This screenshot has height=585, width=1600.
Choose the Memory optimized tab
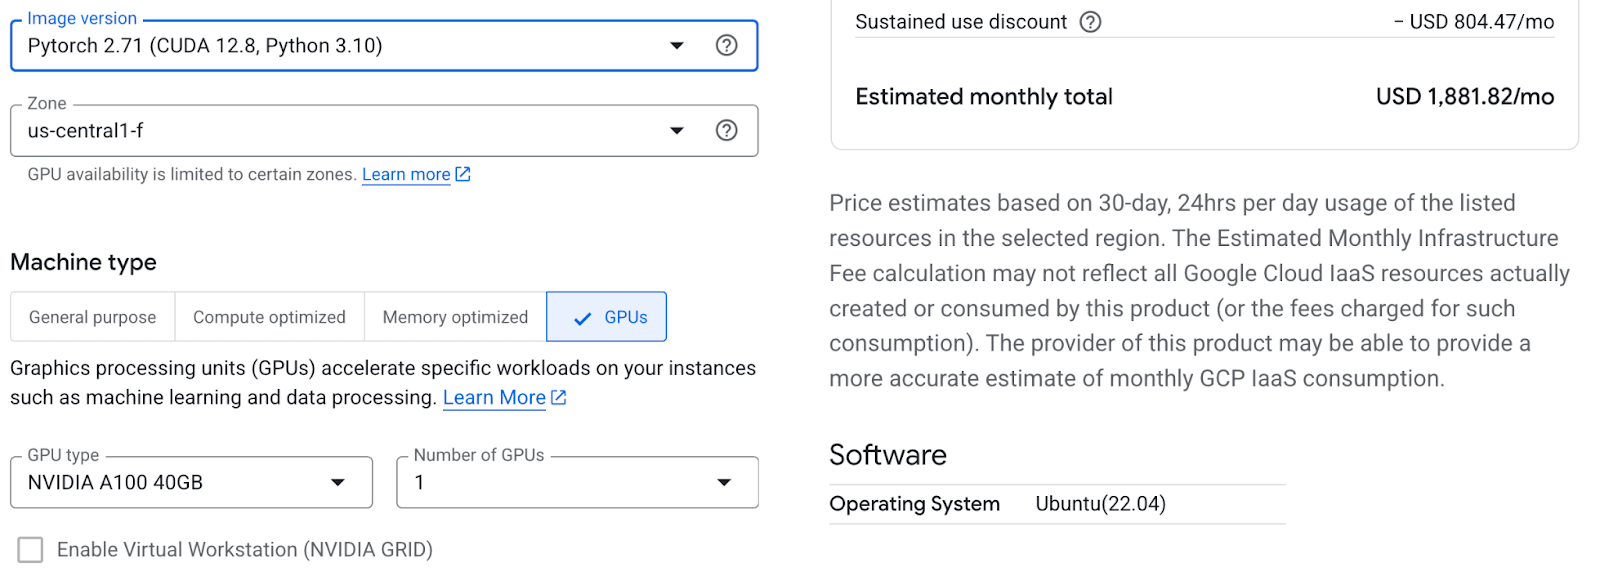pyautogui.click(x=455, y=317)
